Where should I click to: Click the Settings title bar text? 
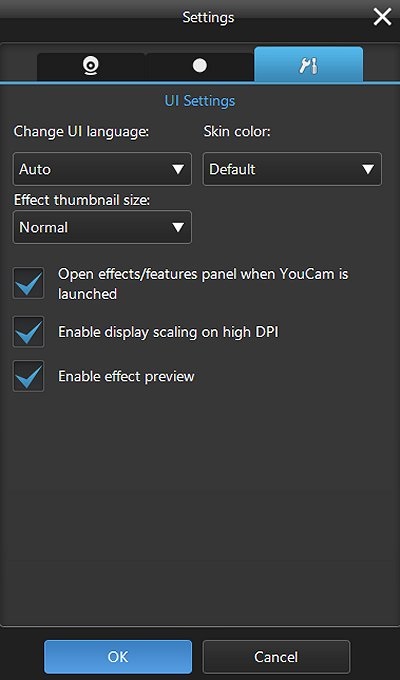(208, 18)
